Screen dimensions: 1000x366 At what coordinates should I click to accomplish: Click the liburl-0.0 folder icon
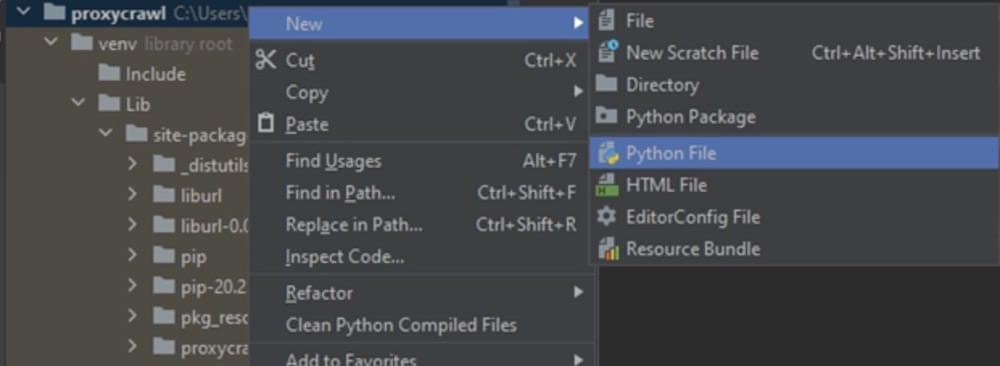pyautogui.click(x=164, y=224)
